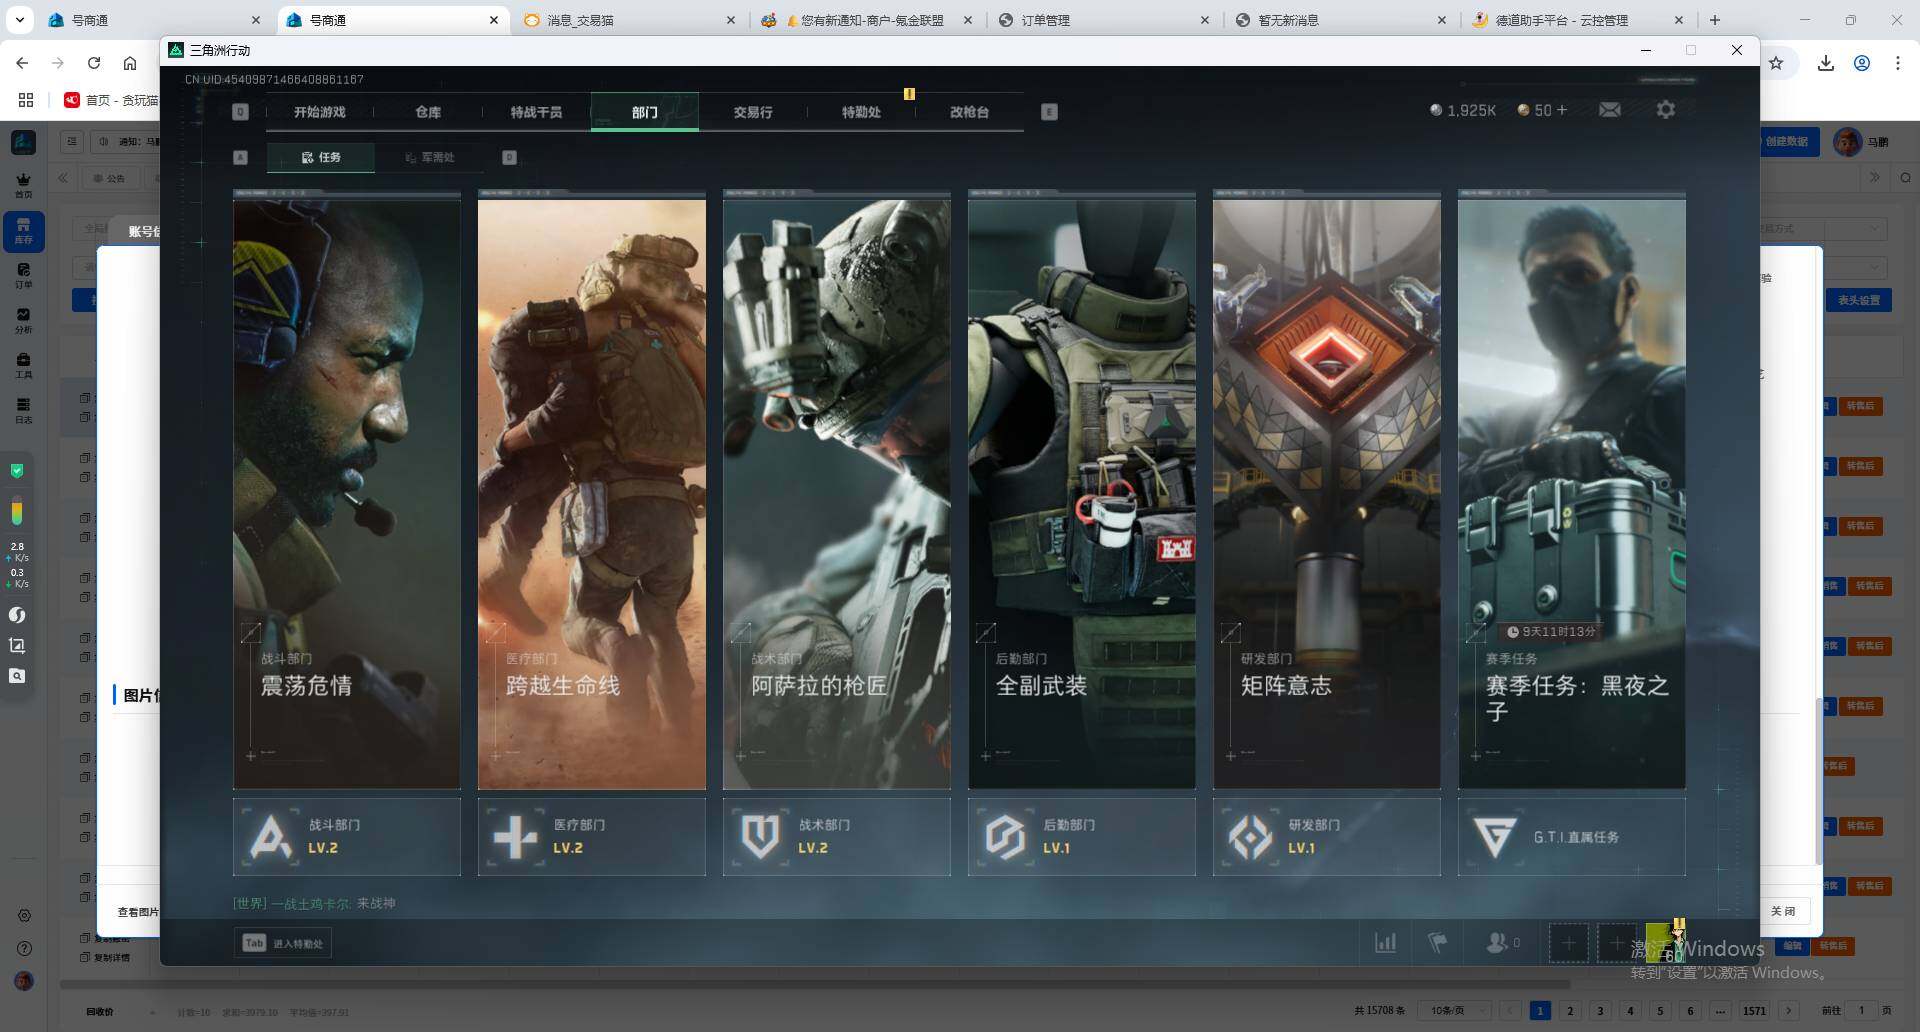Click the 关闭 button in the dialog
The height and width of the screenshot is (1032, 1920).
pyautogui.click(x=1783, y=911)
